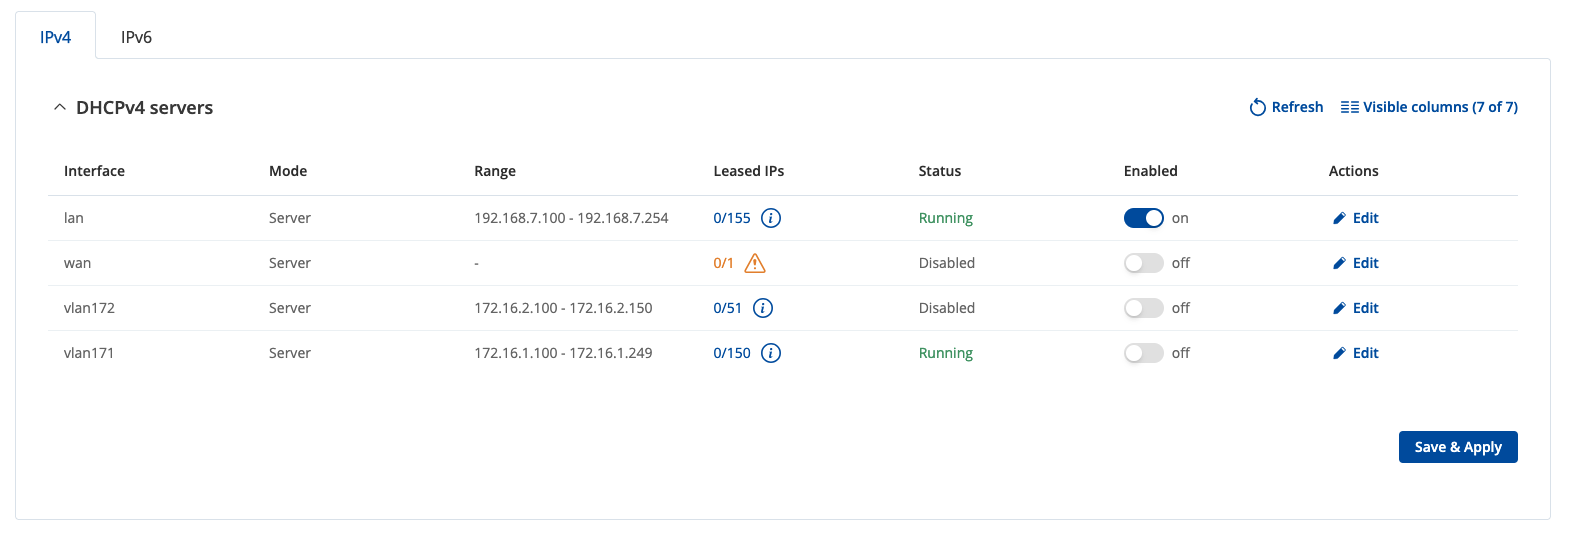The height and width of the screenshot is (537, 1571).
Task: Click the info icon in vlan171 row
Action: [x=770, y=353]
